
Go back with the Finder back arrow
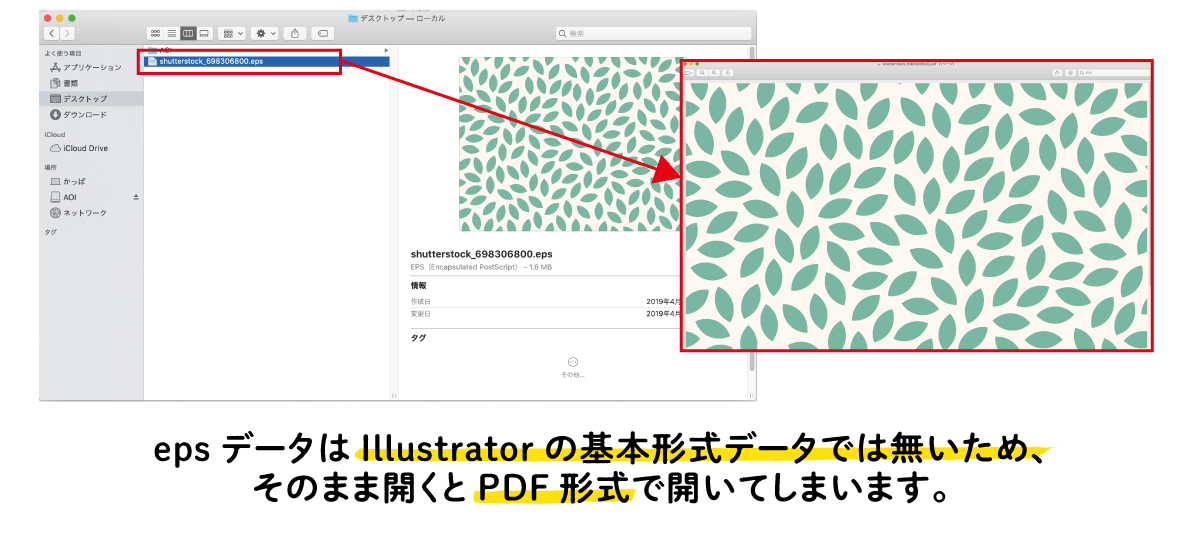(x=51, y=33)
